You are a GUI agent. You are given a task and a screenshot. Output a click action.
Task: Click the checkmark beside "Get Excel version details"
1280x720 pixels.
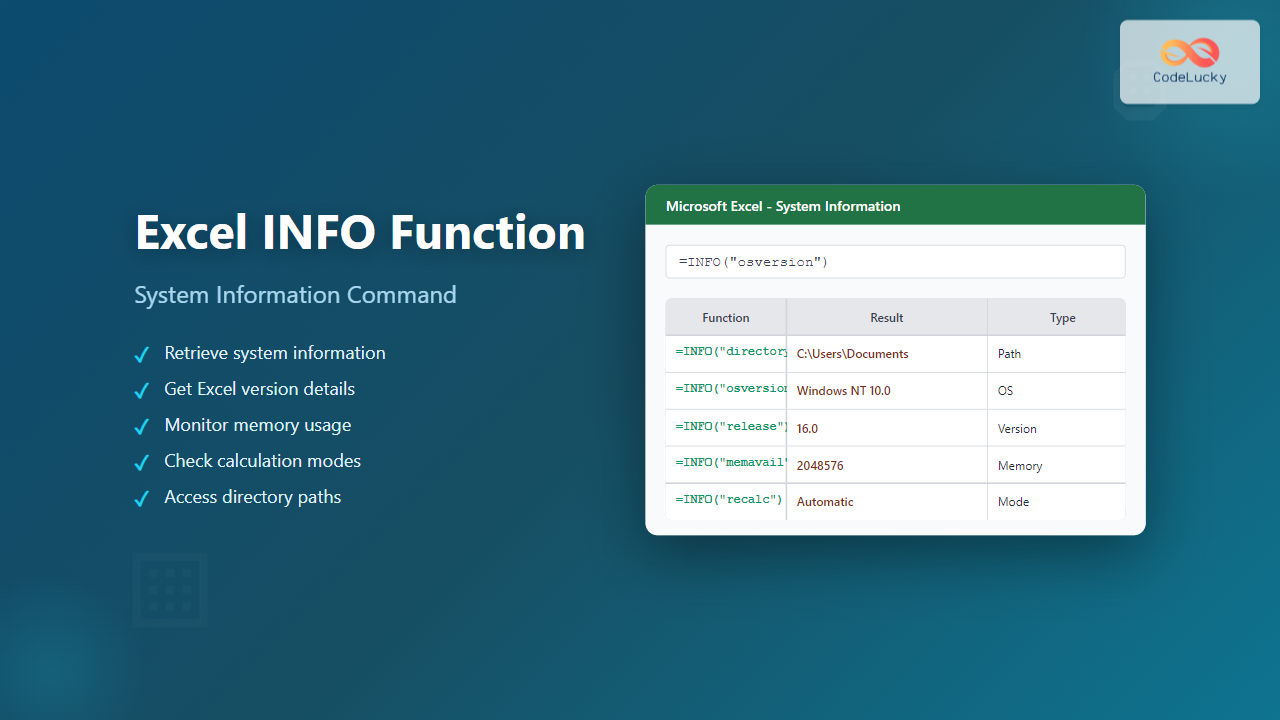tap(141, 390)
